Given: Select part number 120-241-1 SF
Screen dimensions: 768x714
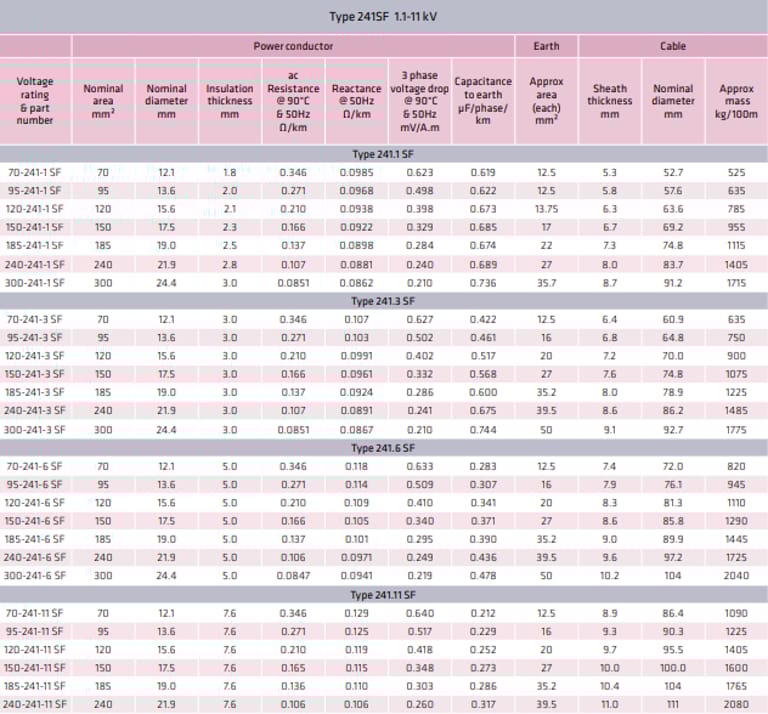Looking at the screenshot, I should [x=35, y=209].
